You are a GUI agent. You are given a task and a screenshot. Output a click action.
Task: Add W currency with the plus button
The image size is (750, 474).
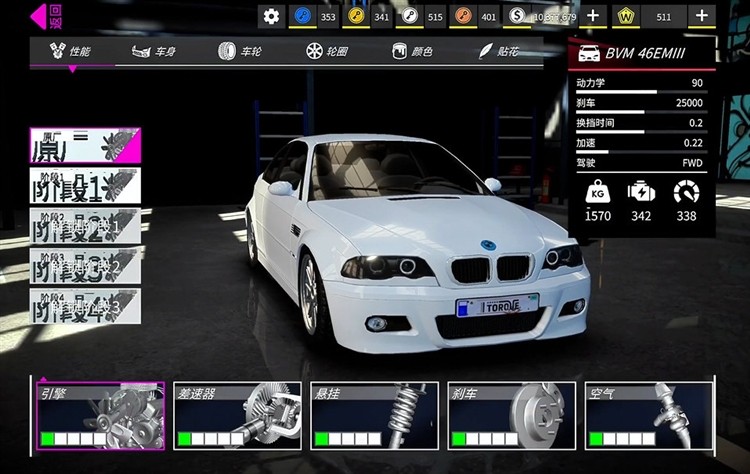[x=702, y=16]
